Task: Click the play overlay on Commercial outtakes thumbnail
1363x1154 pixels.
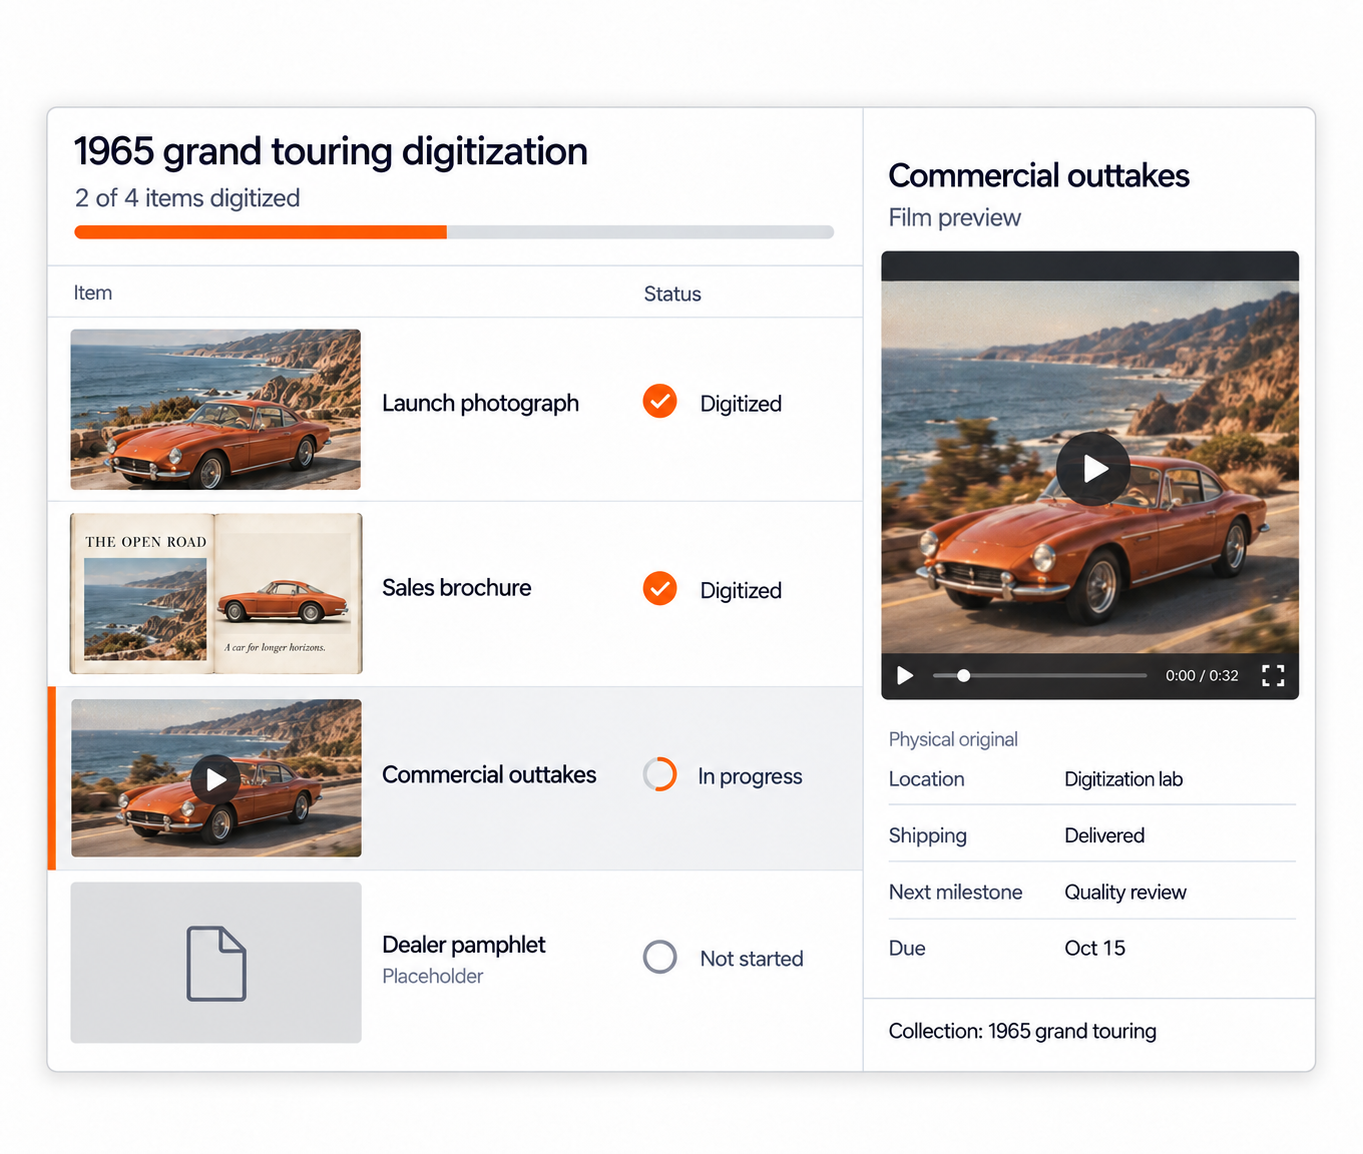Action: 215,779
